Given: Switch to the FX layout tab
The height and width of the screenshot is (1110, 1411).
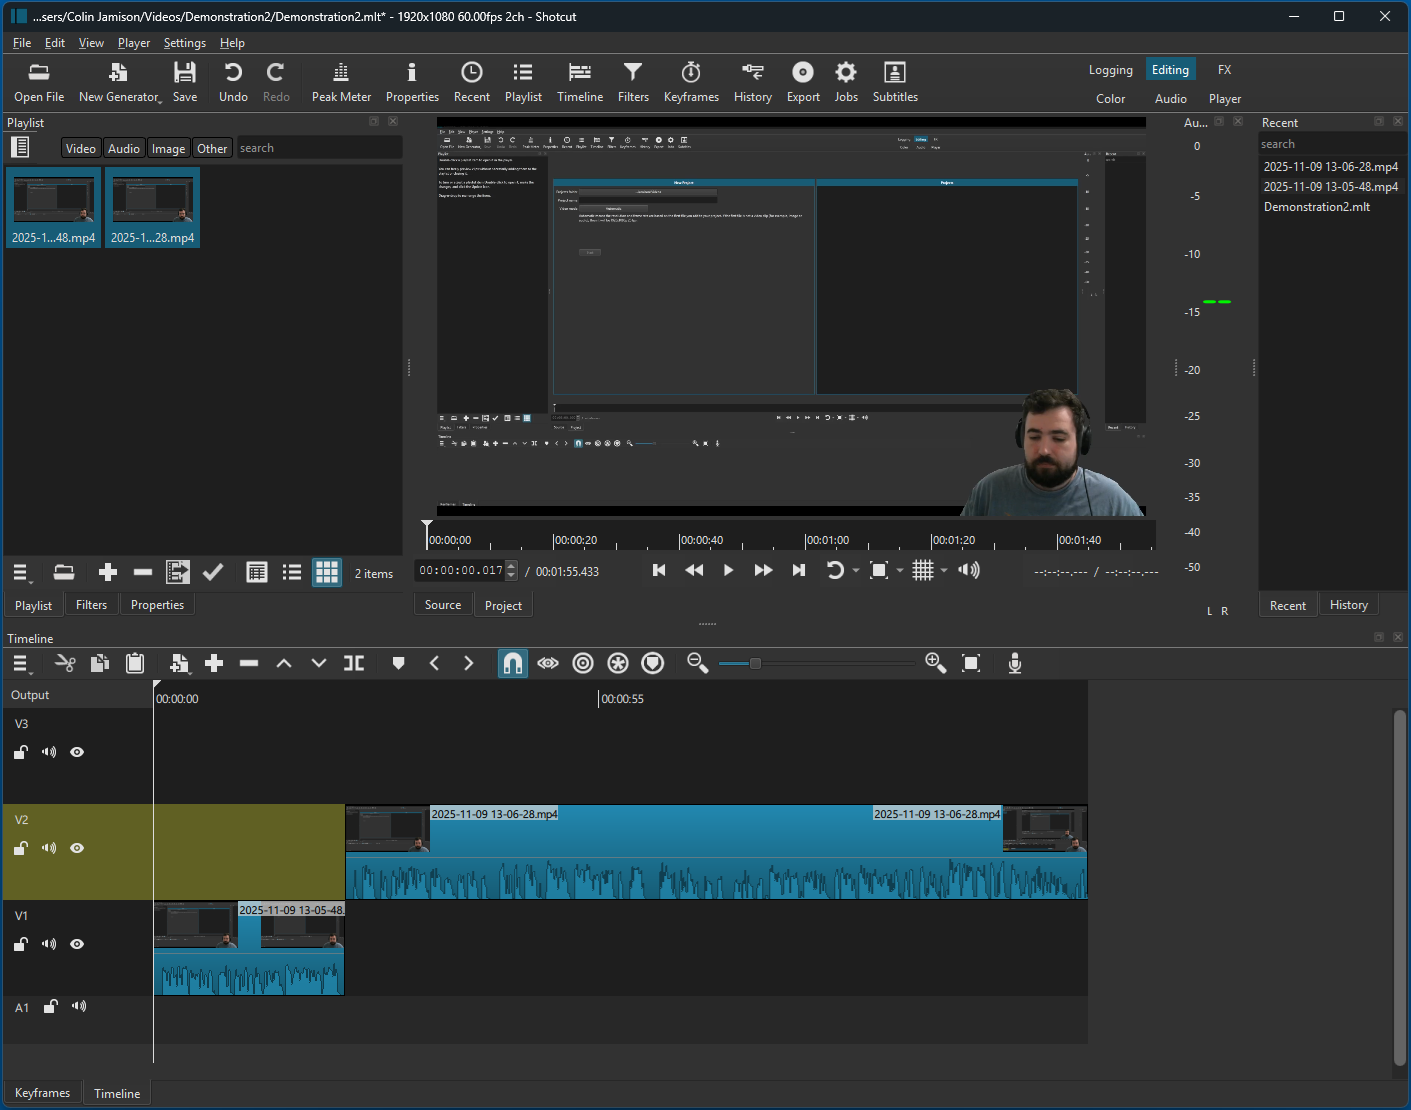Looking at the screenshot, I should tap(1224, 69).
